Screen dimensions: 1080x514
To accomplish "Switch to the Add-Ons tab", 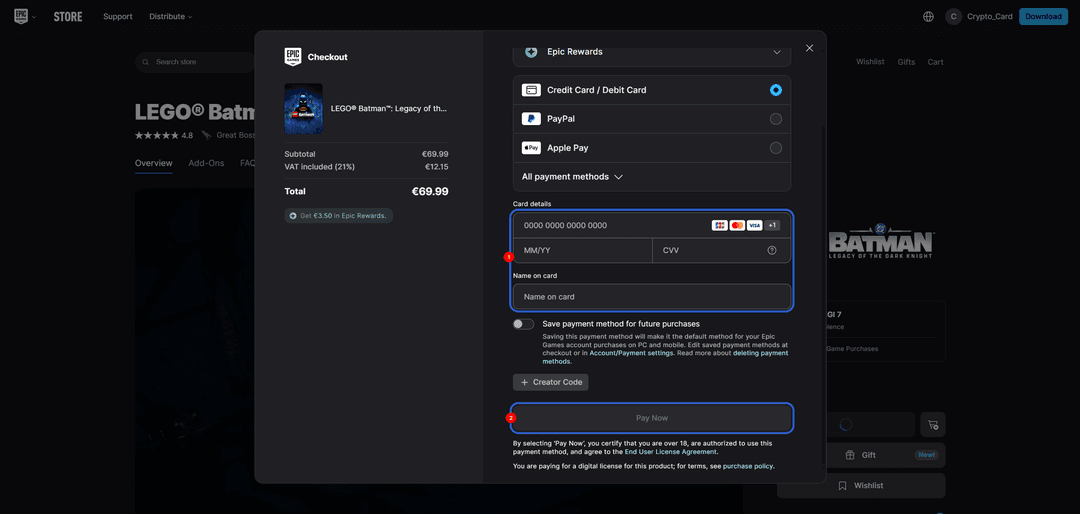I will tap(207, 163).
